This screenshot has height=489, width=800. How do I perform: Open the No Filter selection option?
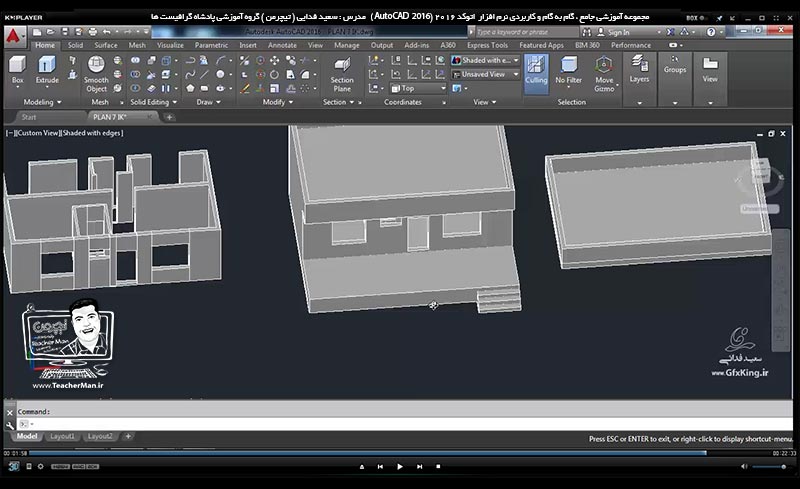568,70
